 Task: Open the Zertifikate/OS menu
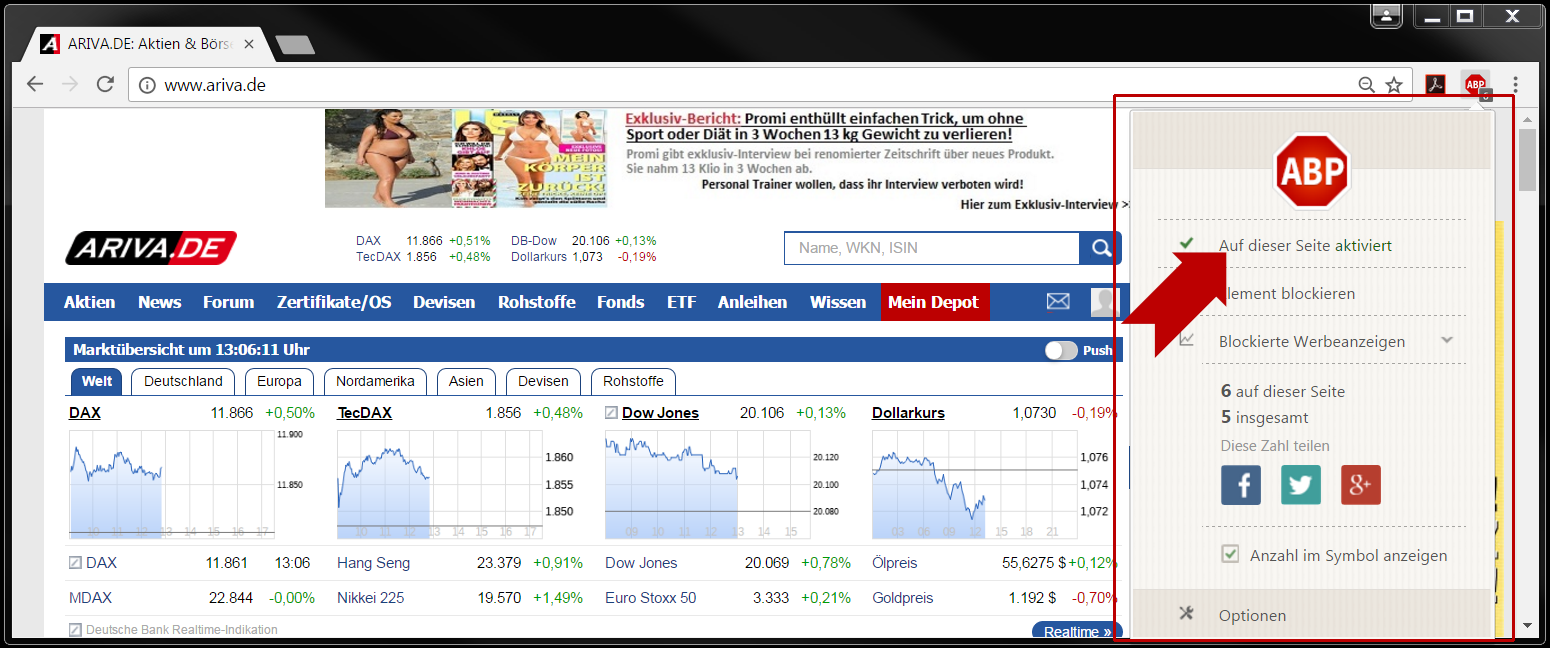click(x=334, y=302)
